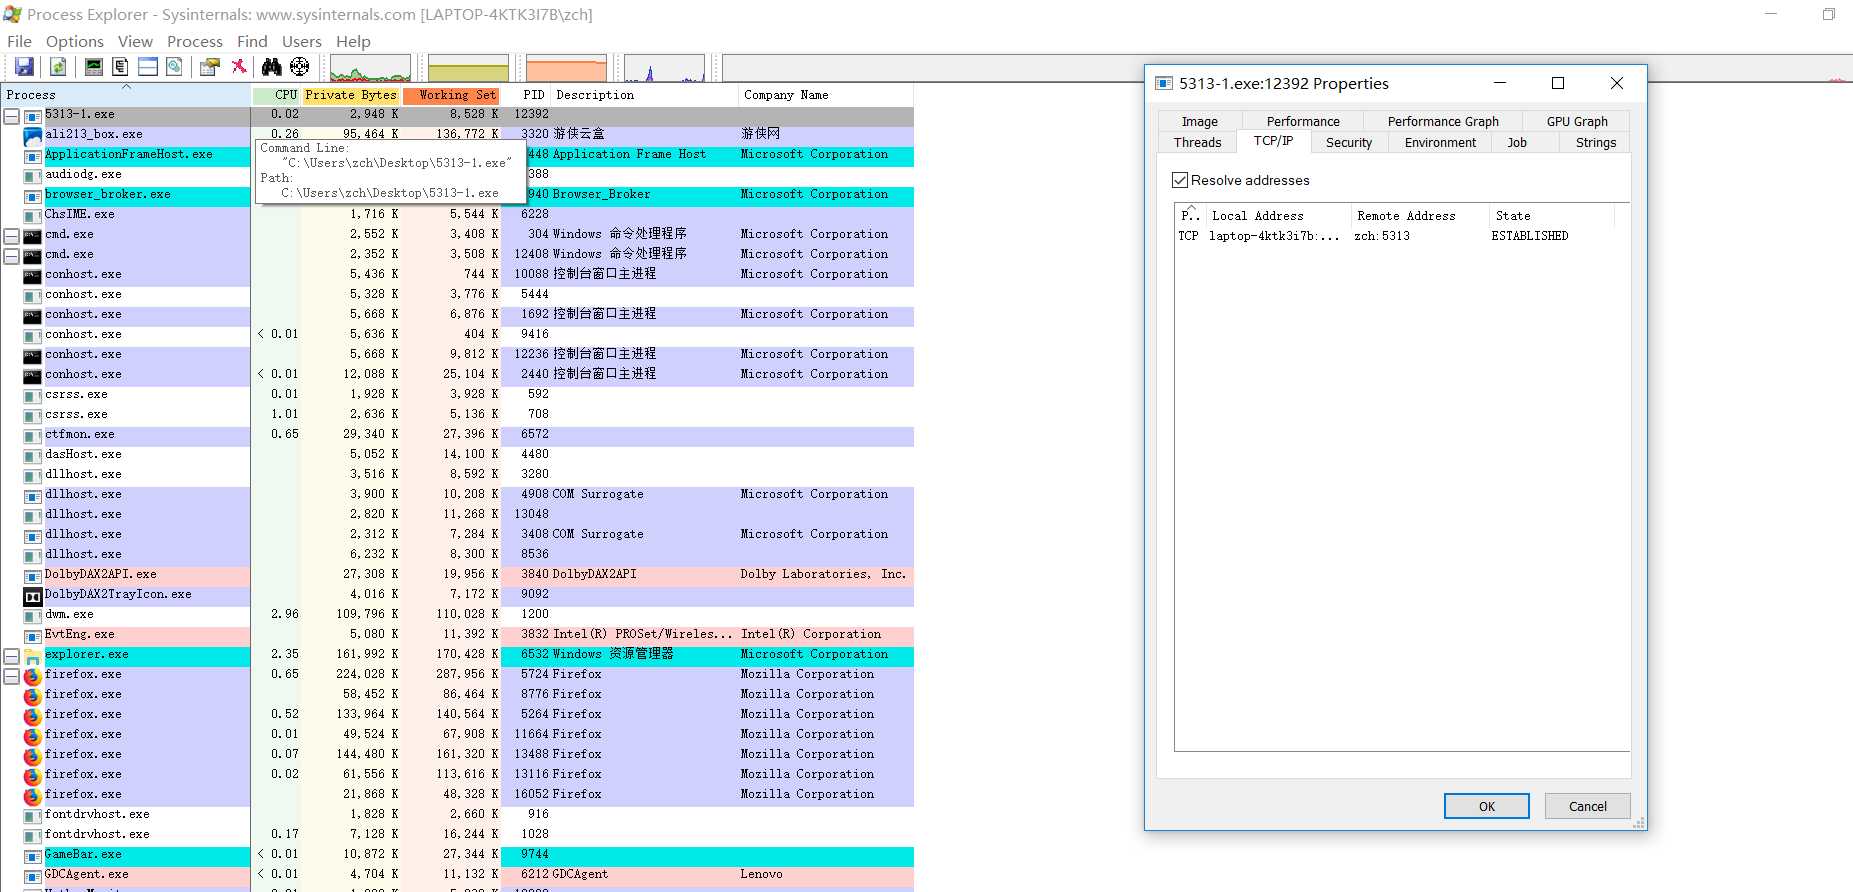1853x892 pixels.
Task: Switch to the GPU Graph tab
Action: 1576,121
